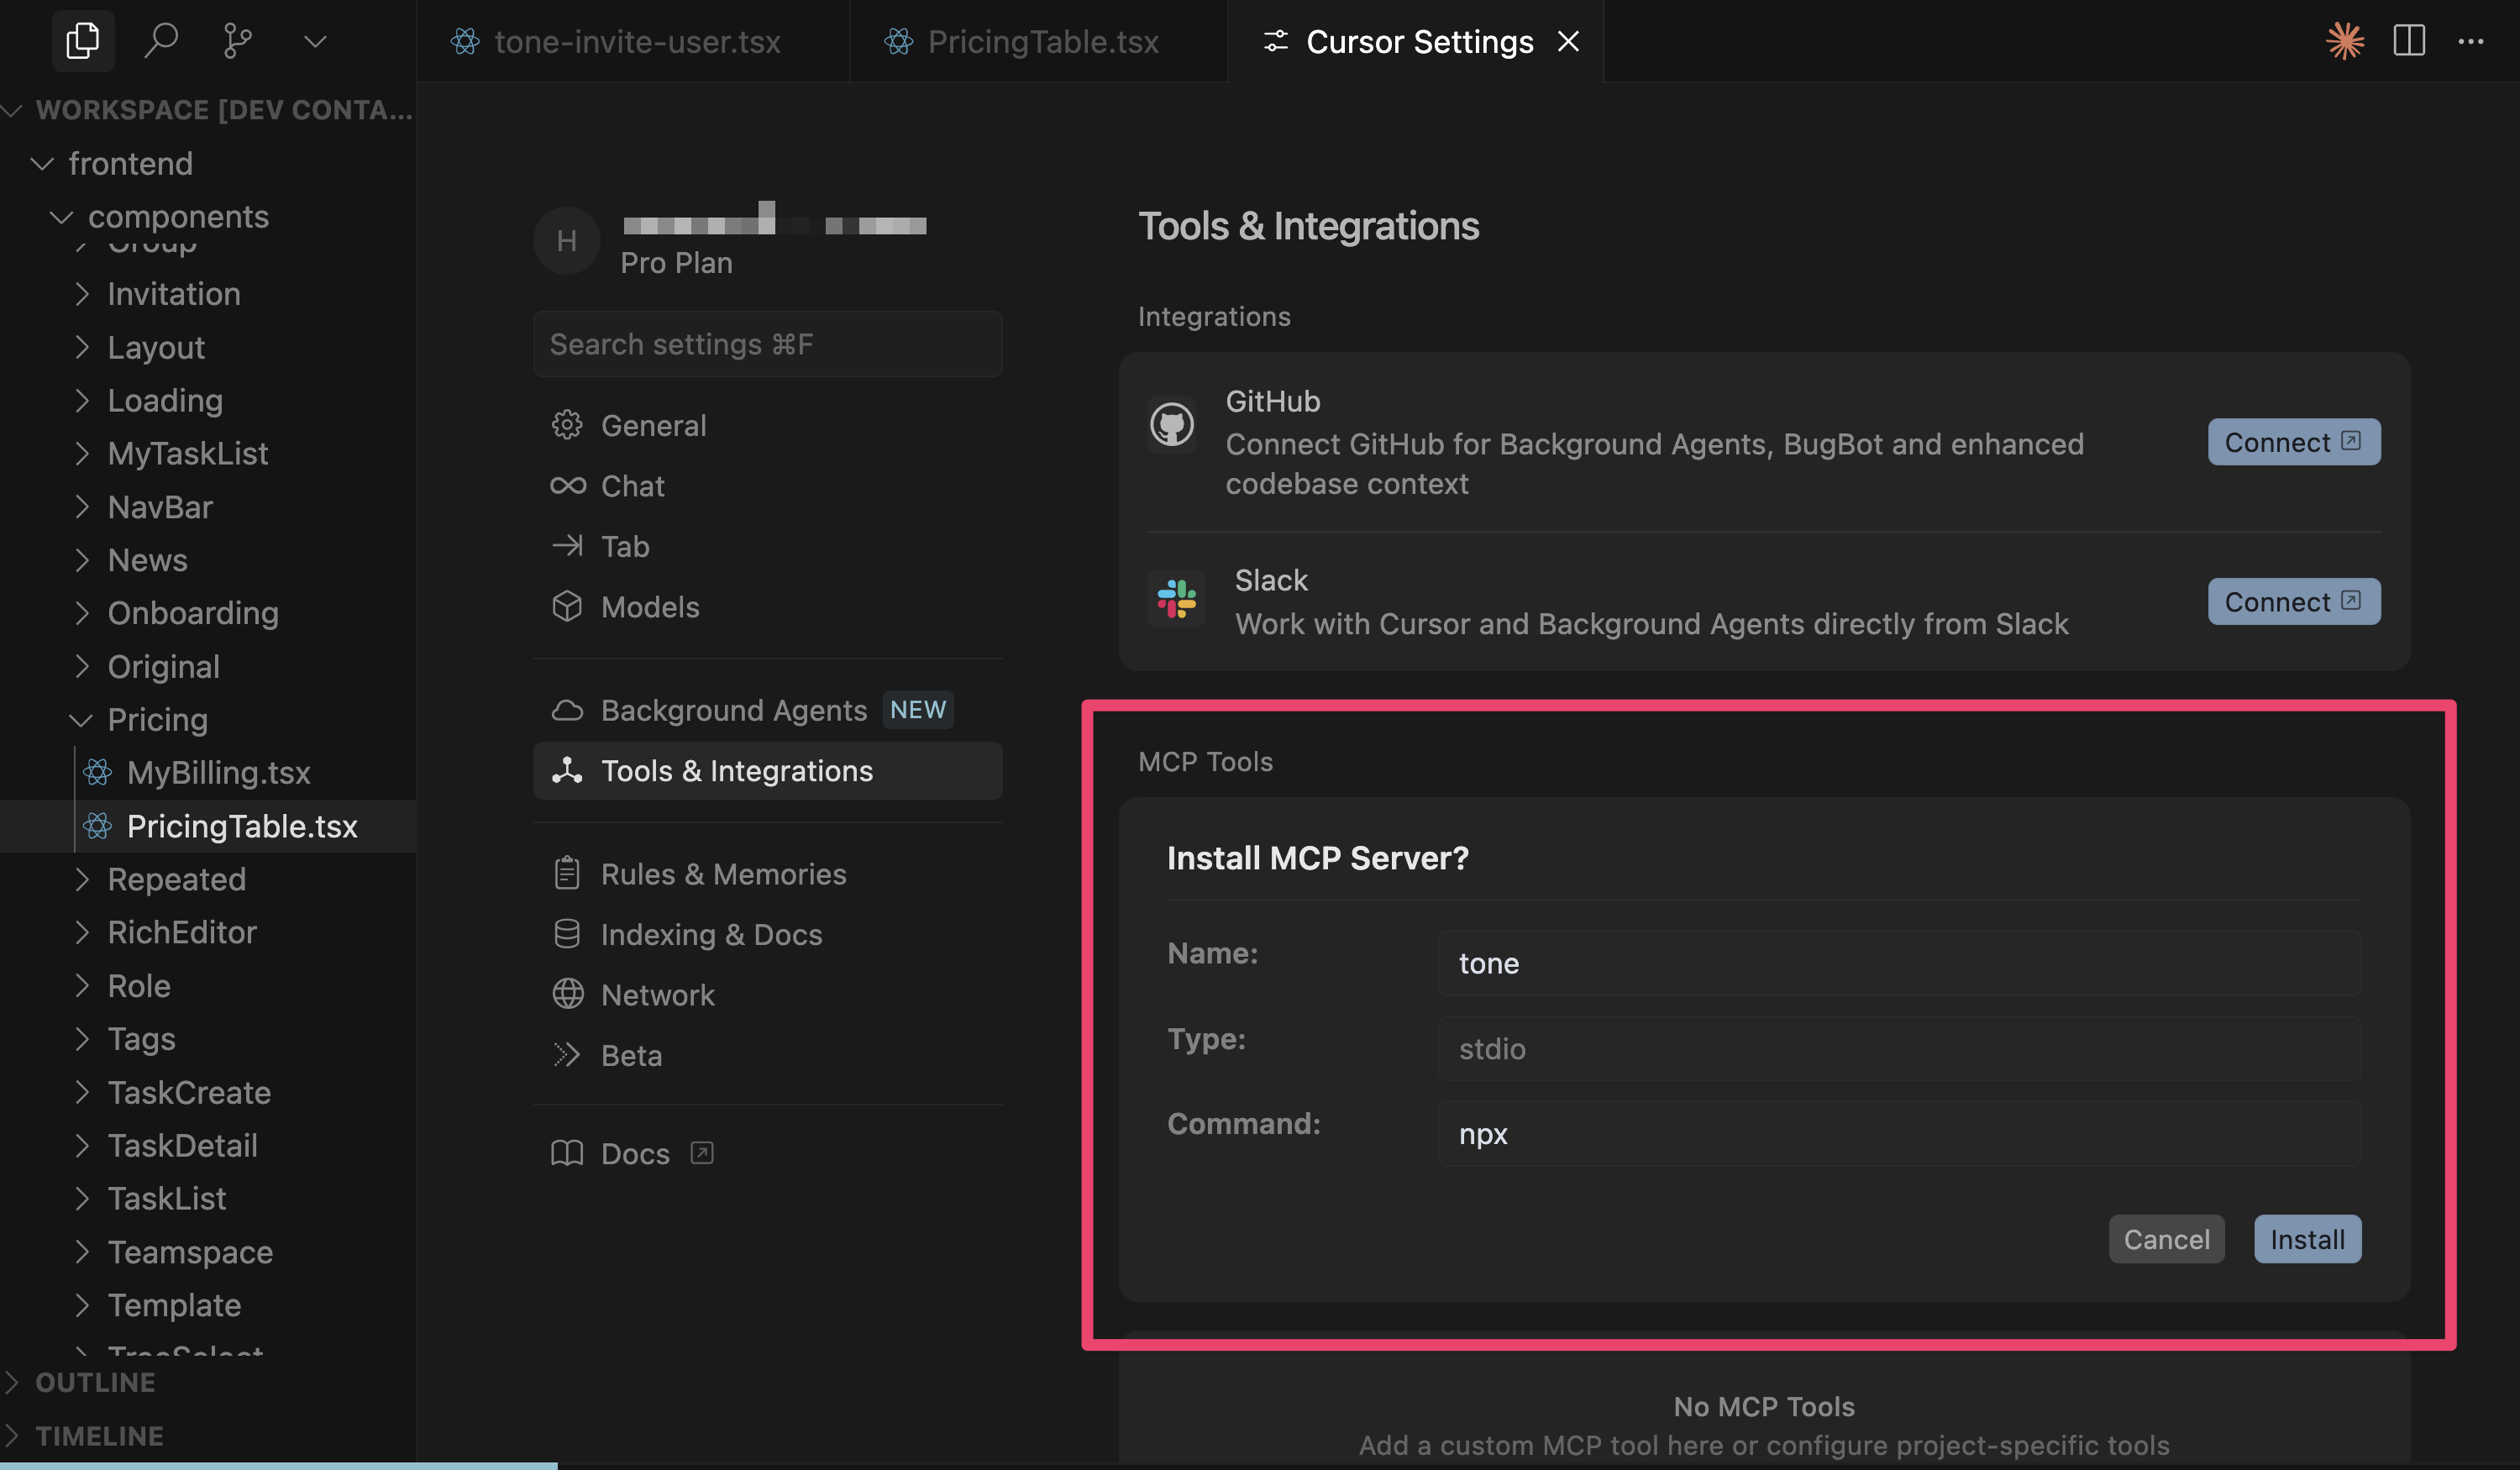Screen dimensions: 2520x1470
Task: Install the tone MCP server
Action: click(2307, 1239)
